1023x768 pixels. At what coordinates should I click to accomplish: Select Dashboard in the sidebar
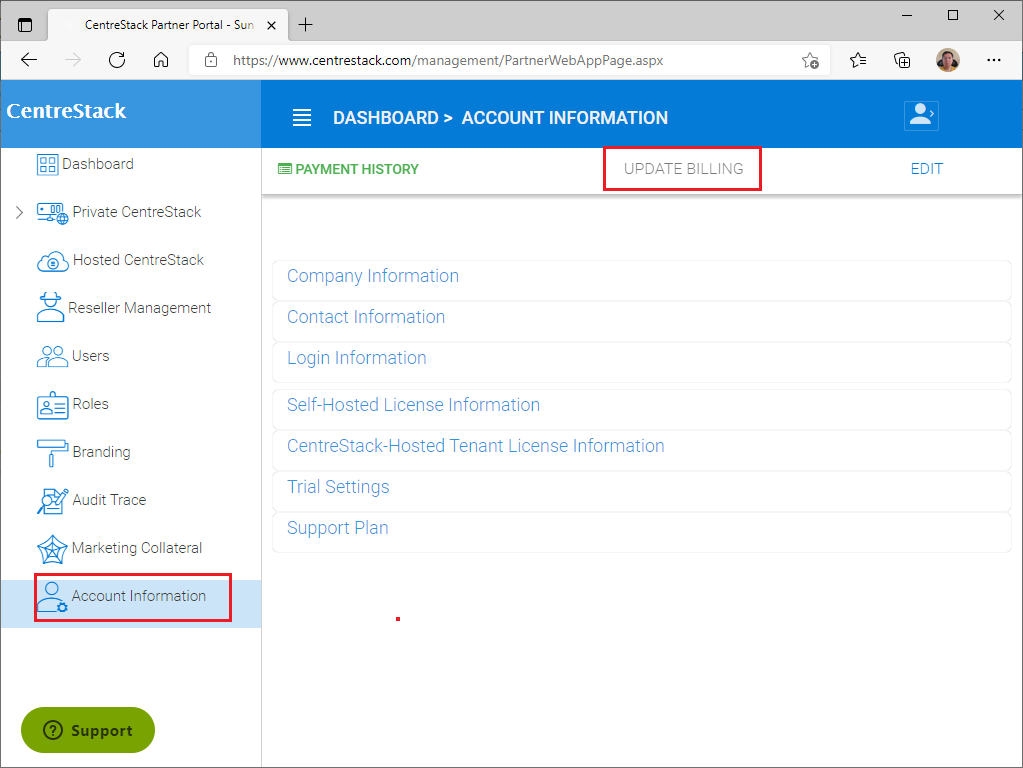point(98,164)
